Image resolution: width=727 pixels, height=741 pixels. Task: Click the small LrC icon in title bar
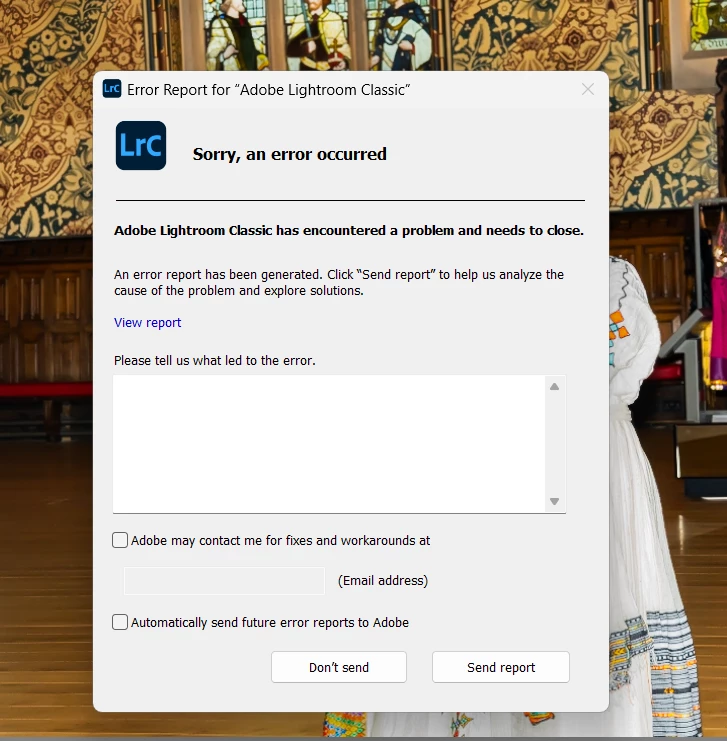click(x=112, y=89)
